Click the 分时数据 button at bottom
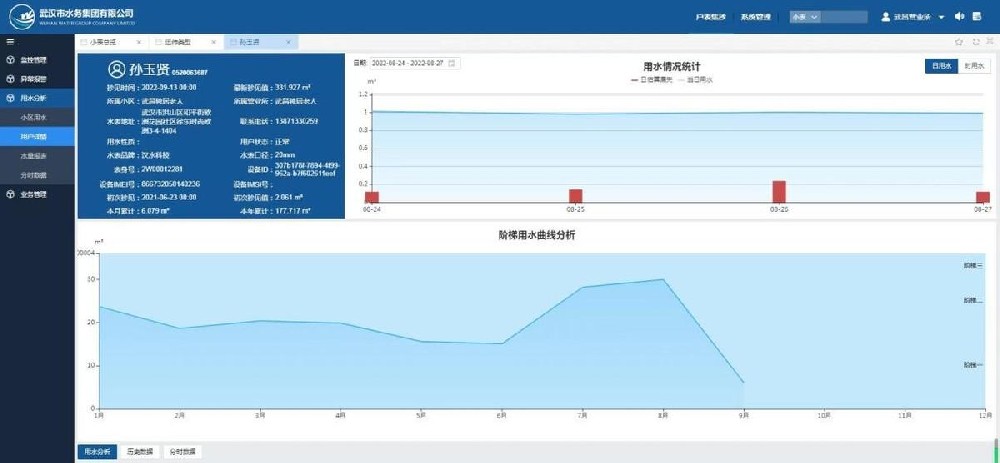Screen dimensions: 1000x463 182,452
